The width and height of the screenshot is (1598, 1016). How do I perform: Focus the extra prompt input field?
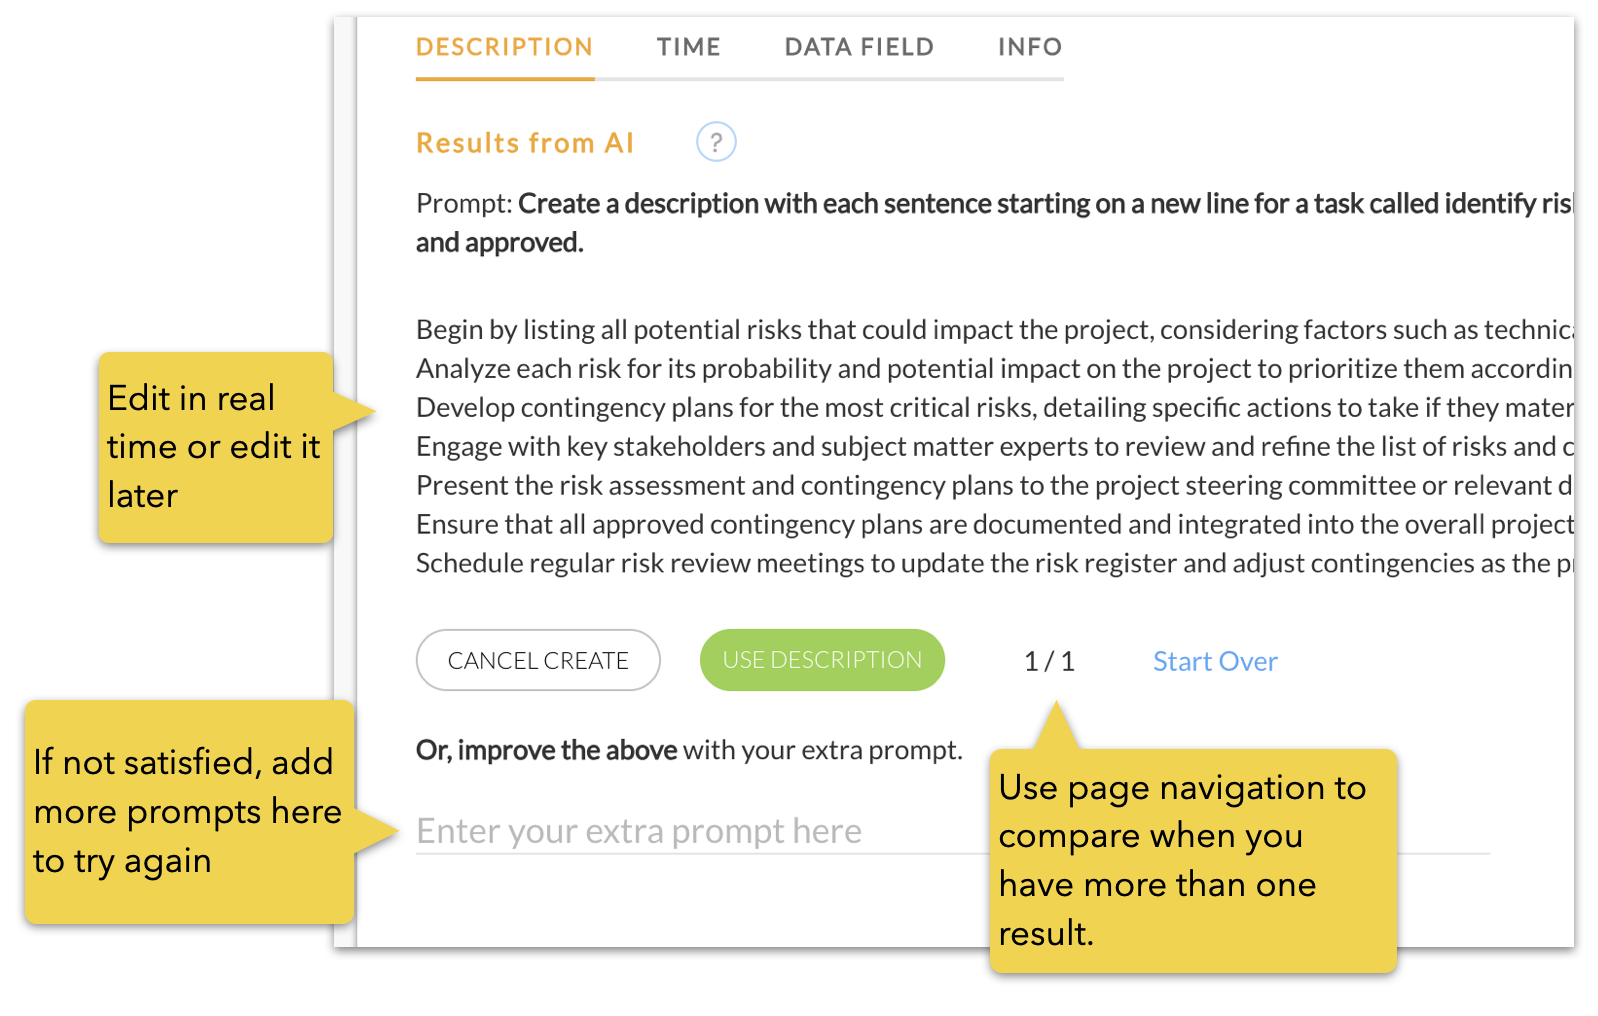click(x=952, y=831)
